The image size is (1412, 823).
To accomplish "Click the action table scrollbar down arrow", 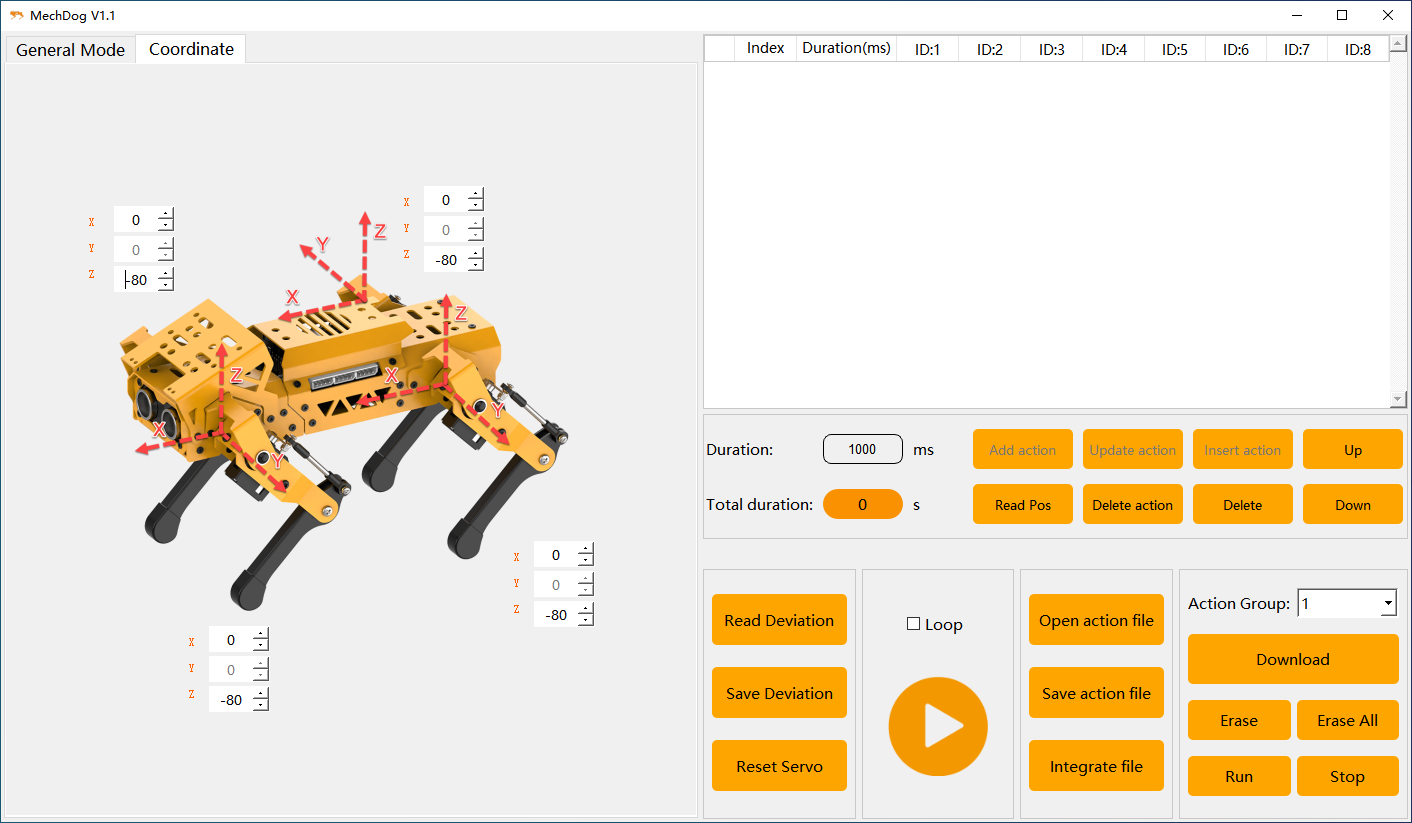I will (x=1398, y=400).
